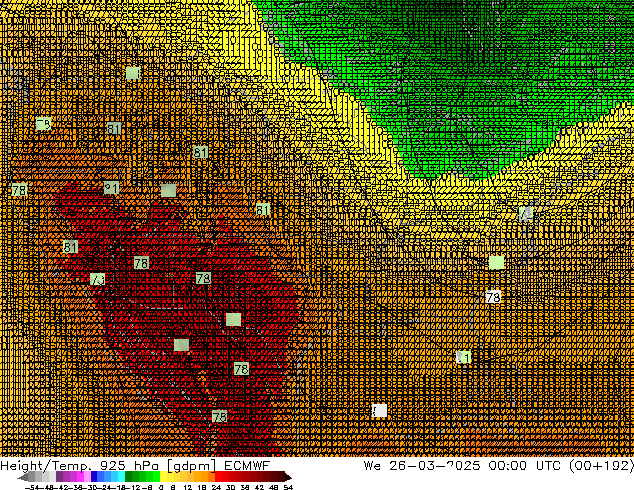Select the 925 hPa level text

(x=129, y=465)
